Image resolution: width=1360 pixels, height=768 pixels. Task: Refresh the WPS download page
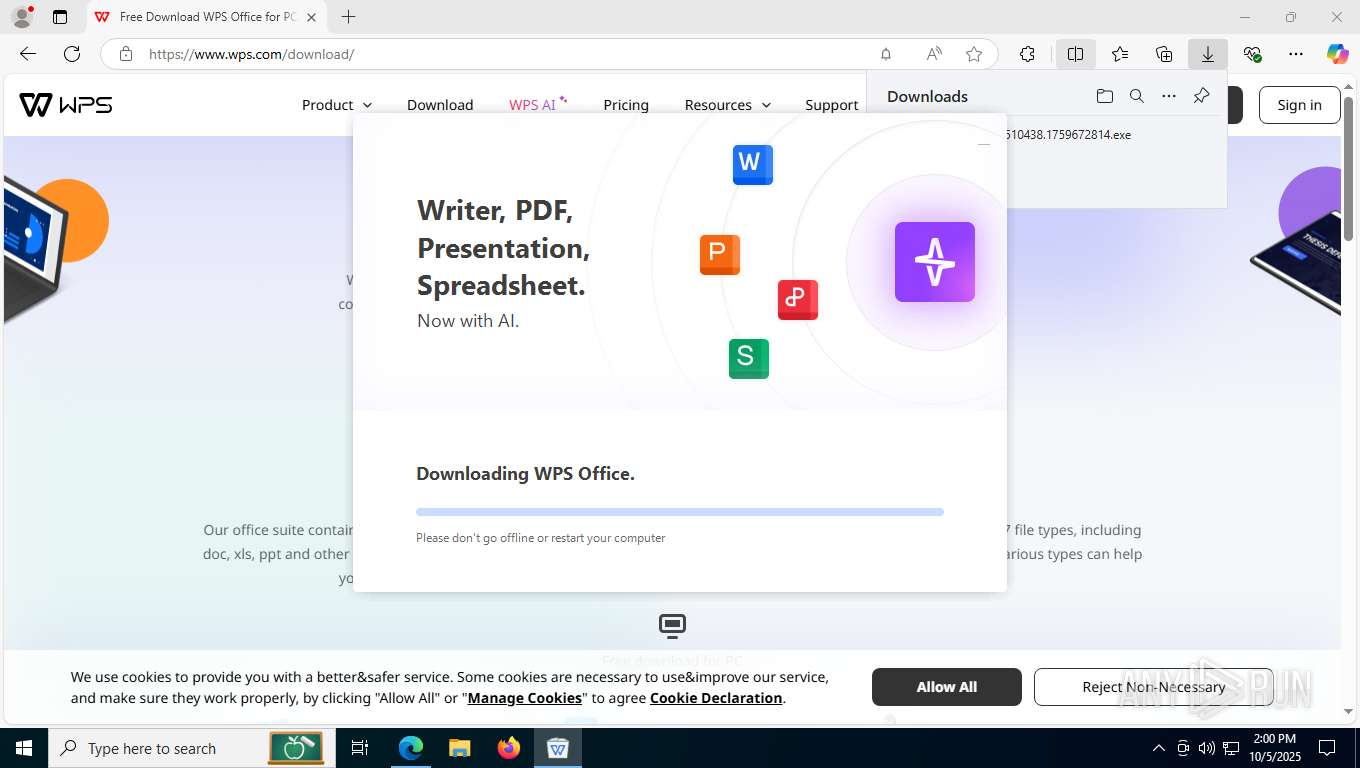click(x=72, y=54)
